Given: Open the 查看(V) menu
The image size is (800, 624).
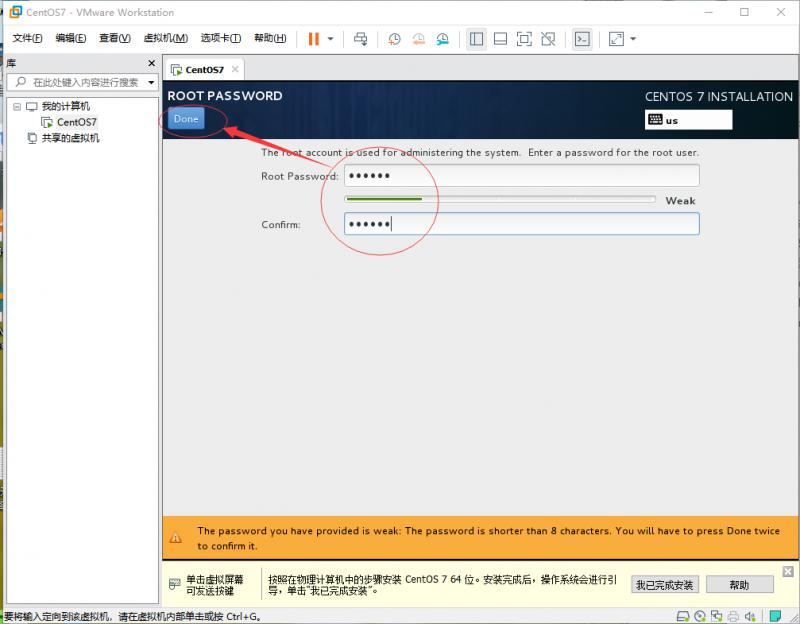Looking at the screenshot, I should [115, 38].
